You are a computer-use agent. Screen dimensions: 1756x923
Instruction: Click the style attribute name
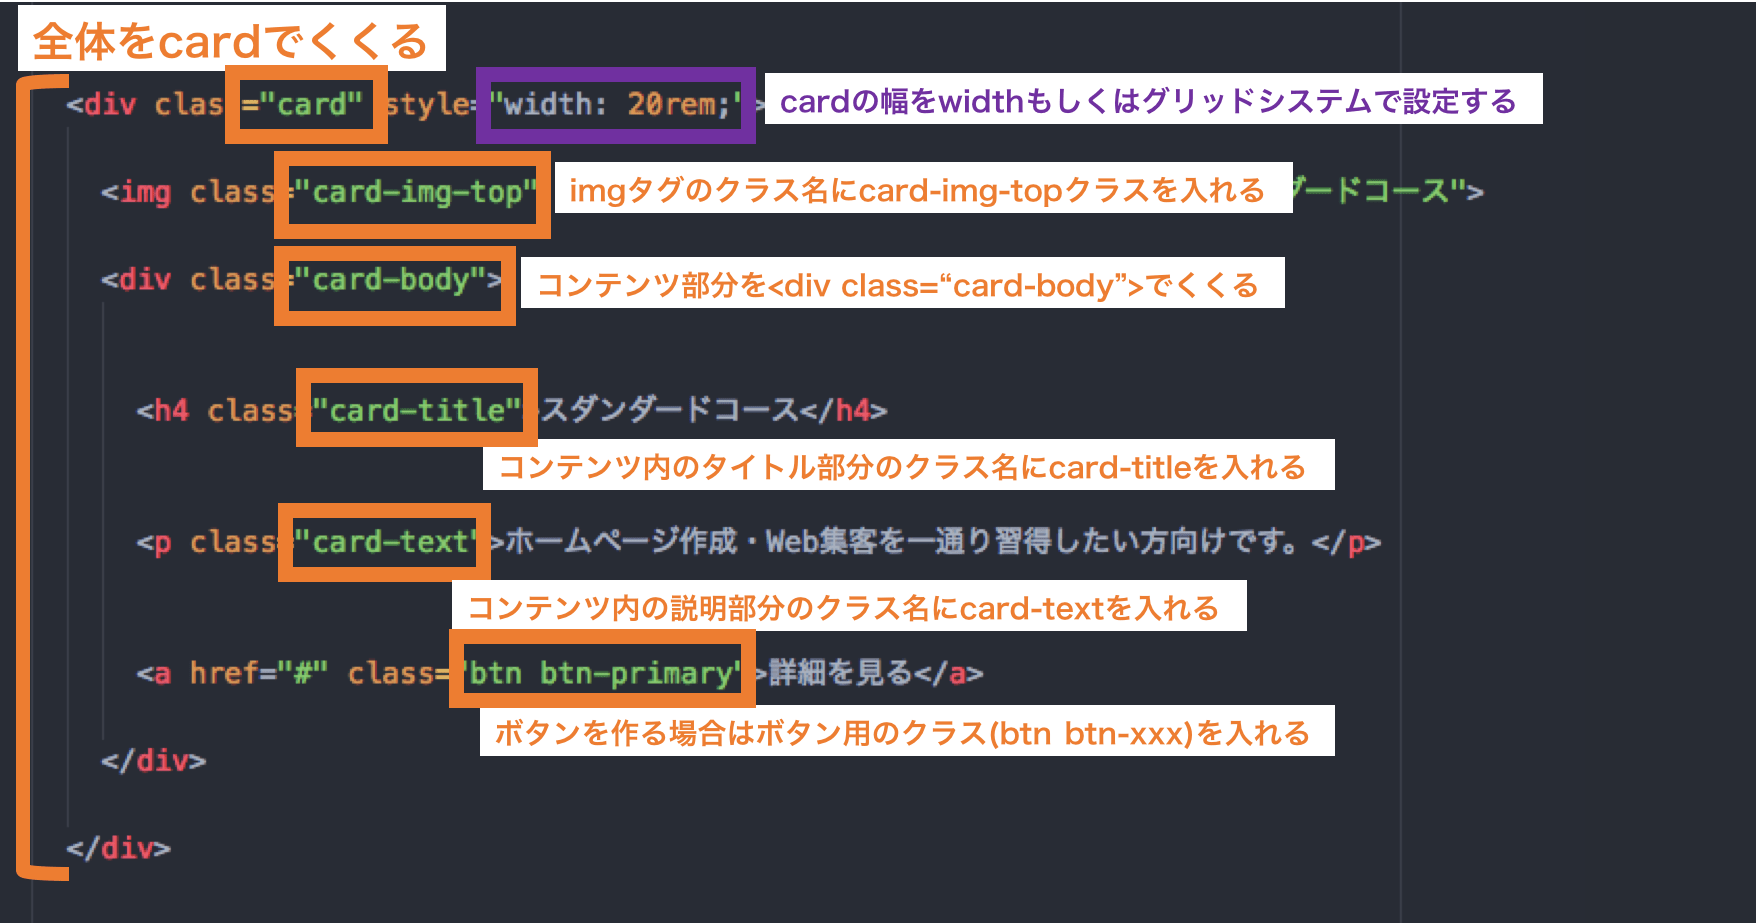coord(428,104)
